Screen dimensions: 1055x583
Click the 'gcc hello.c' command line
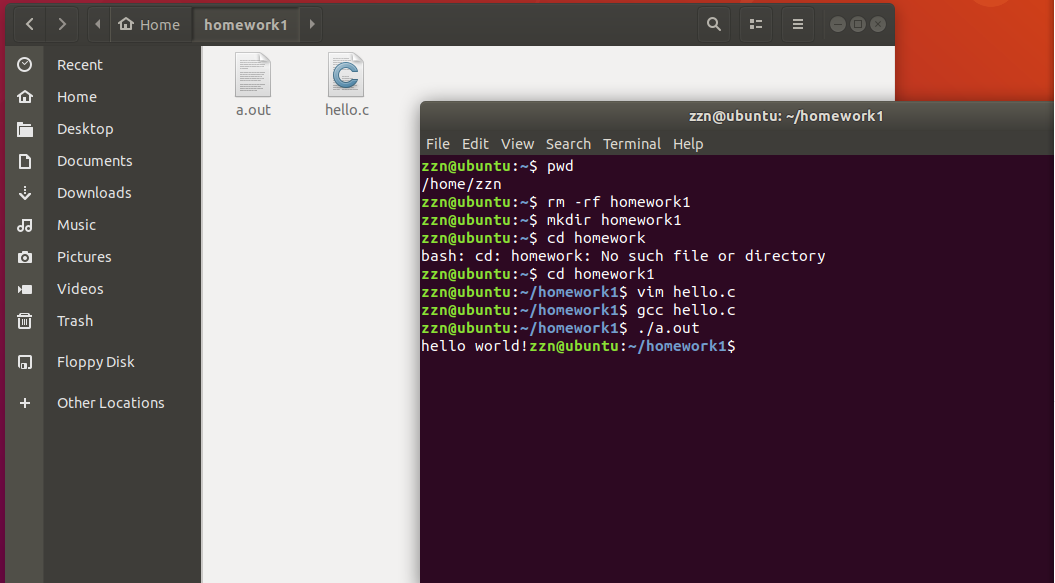579,310
